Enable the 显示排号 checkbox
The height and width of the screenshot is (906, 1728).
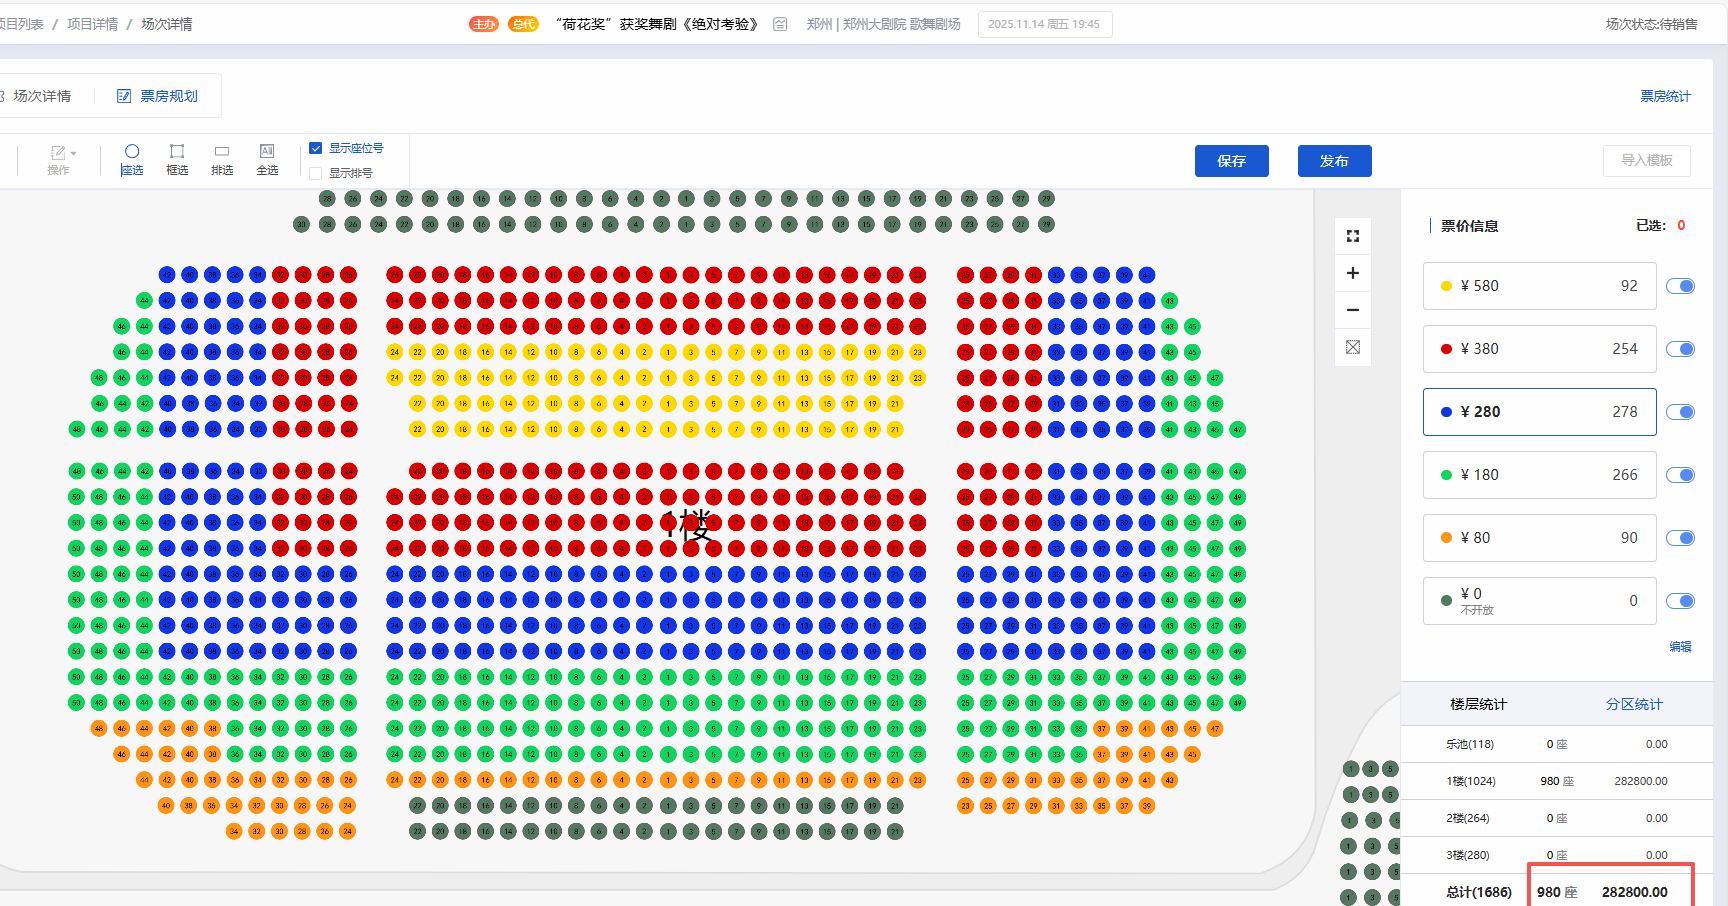(x=316, y=173)
